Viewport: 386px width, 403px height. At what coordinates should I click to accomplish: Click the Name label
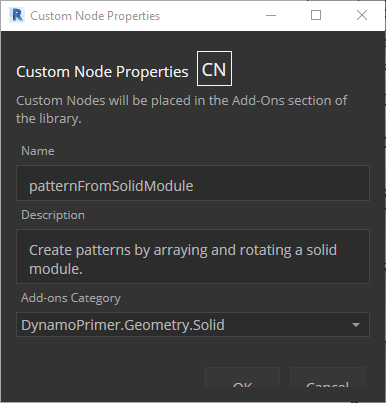(38, 151)
